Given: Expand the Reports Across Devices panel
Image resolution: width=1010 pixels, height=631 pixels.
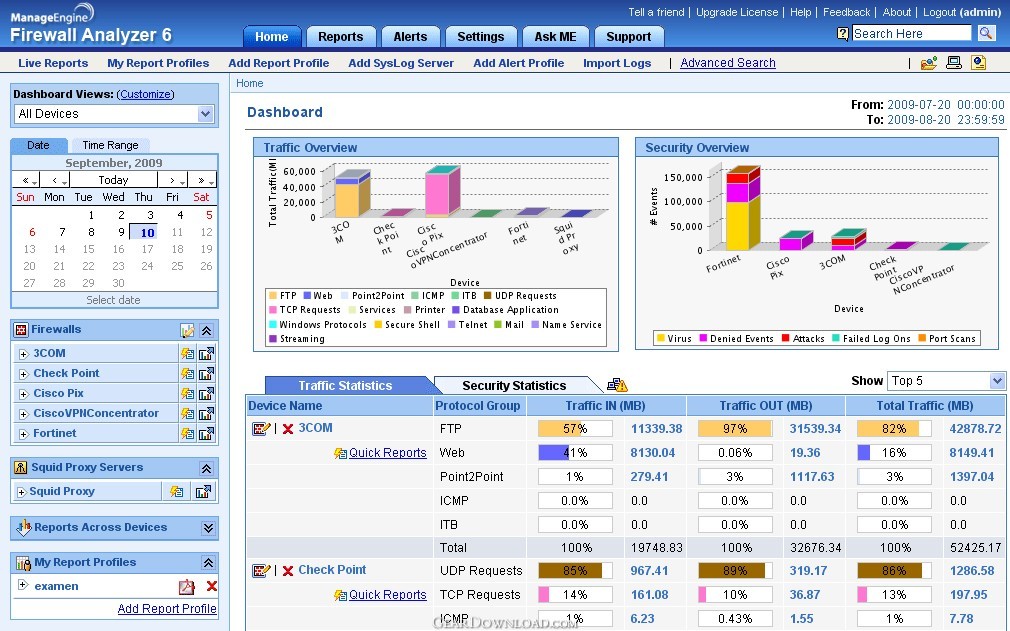Looking at the screenshot, I should (208, 528).
